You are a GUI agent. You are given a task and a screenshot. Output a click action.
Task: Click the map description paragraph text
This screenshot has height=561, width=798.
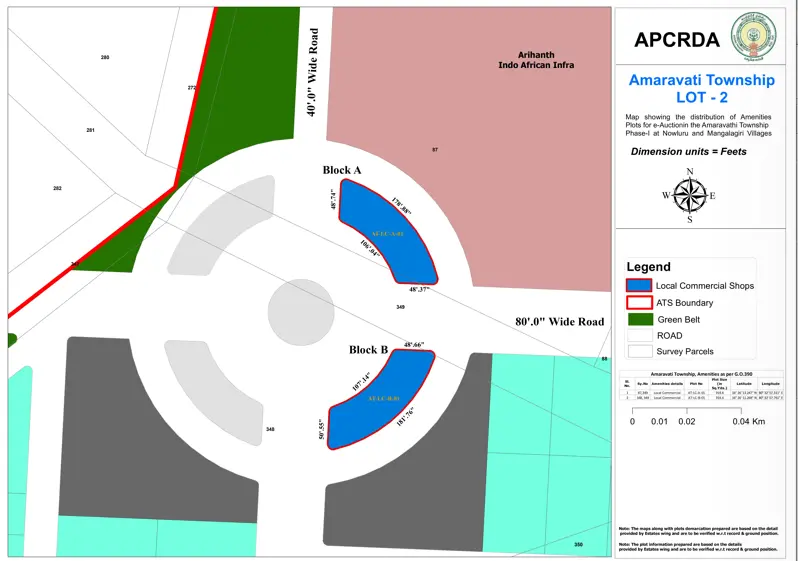698,125
